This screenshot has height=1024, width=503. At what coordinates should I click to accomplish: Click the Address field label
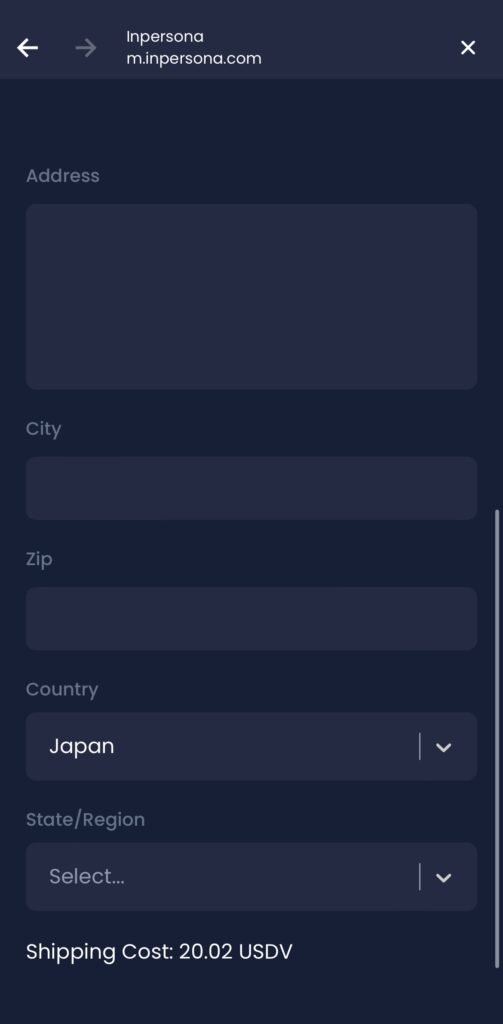click(63, 176)
